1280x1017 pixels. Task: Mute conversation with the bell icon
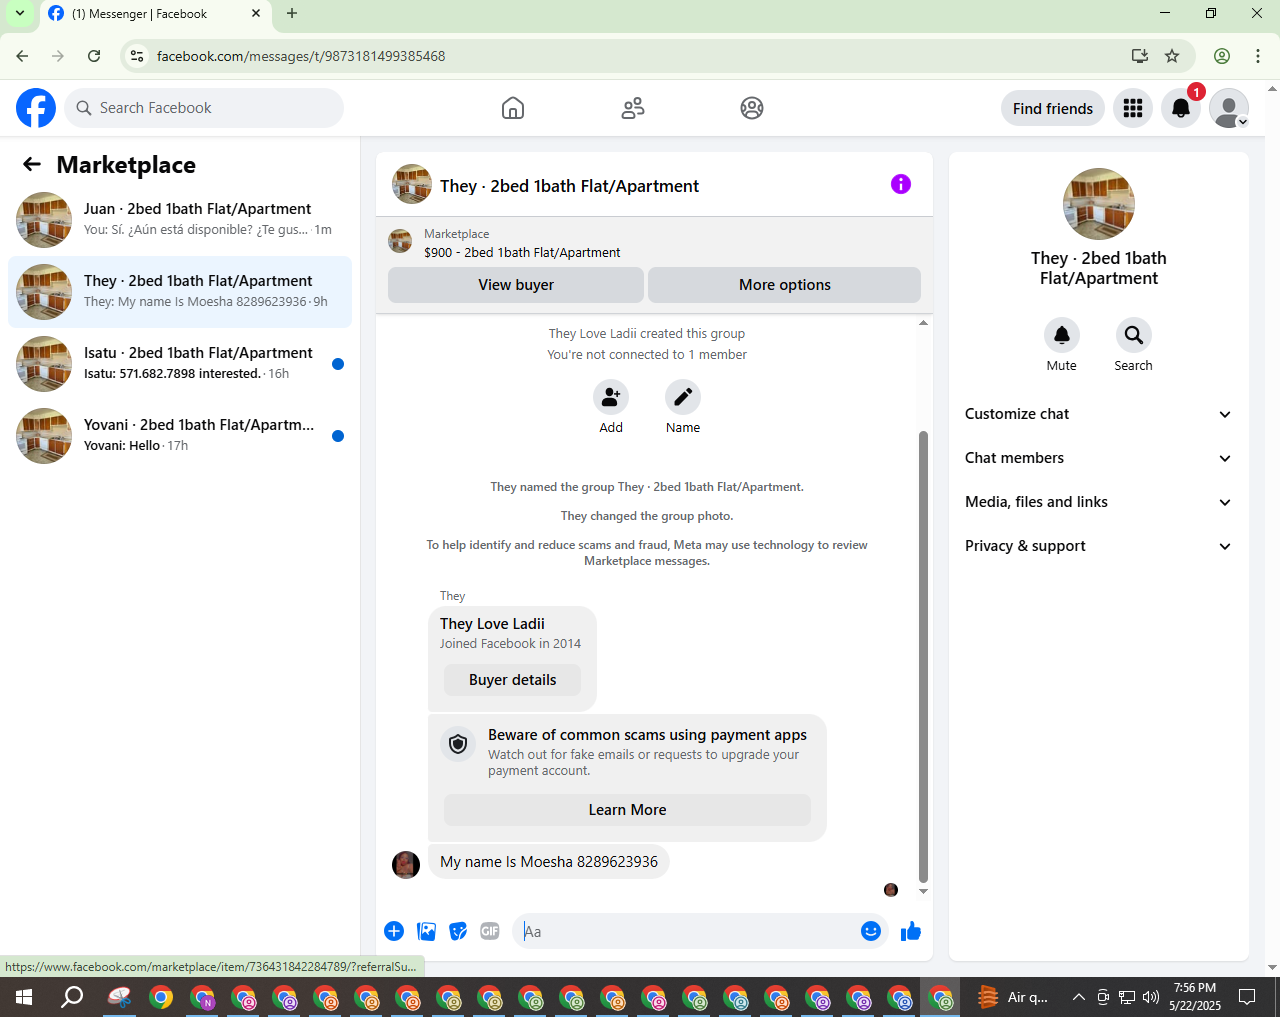1062,335
